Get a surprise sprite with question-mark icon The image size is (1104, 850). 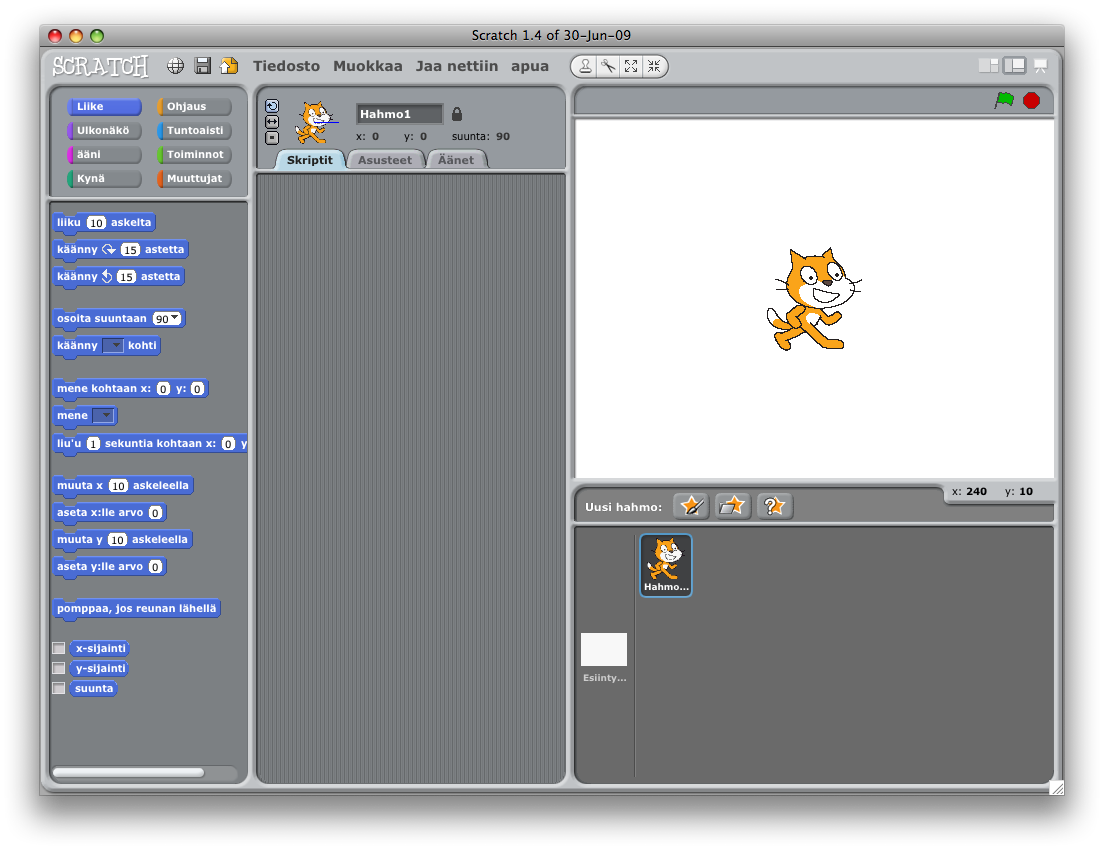pos(774,506)
